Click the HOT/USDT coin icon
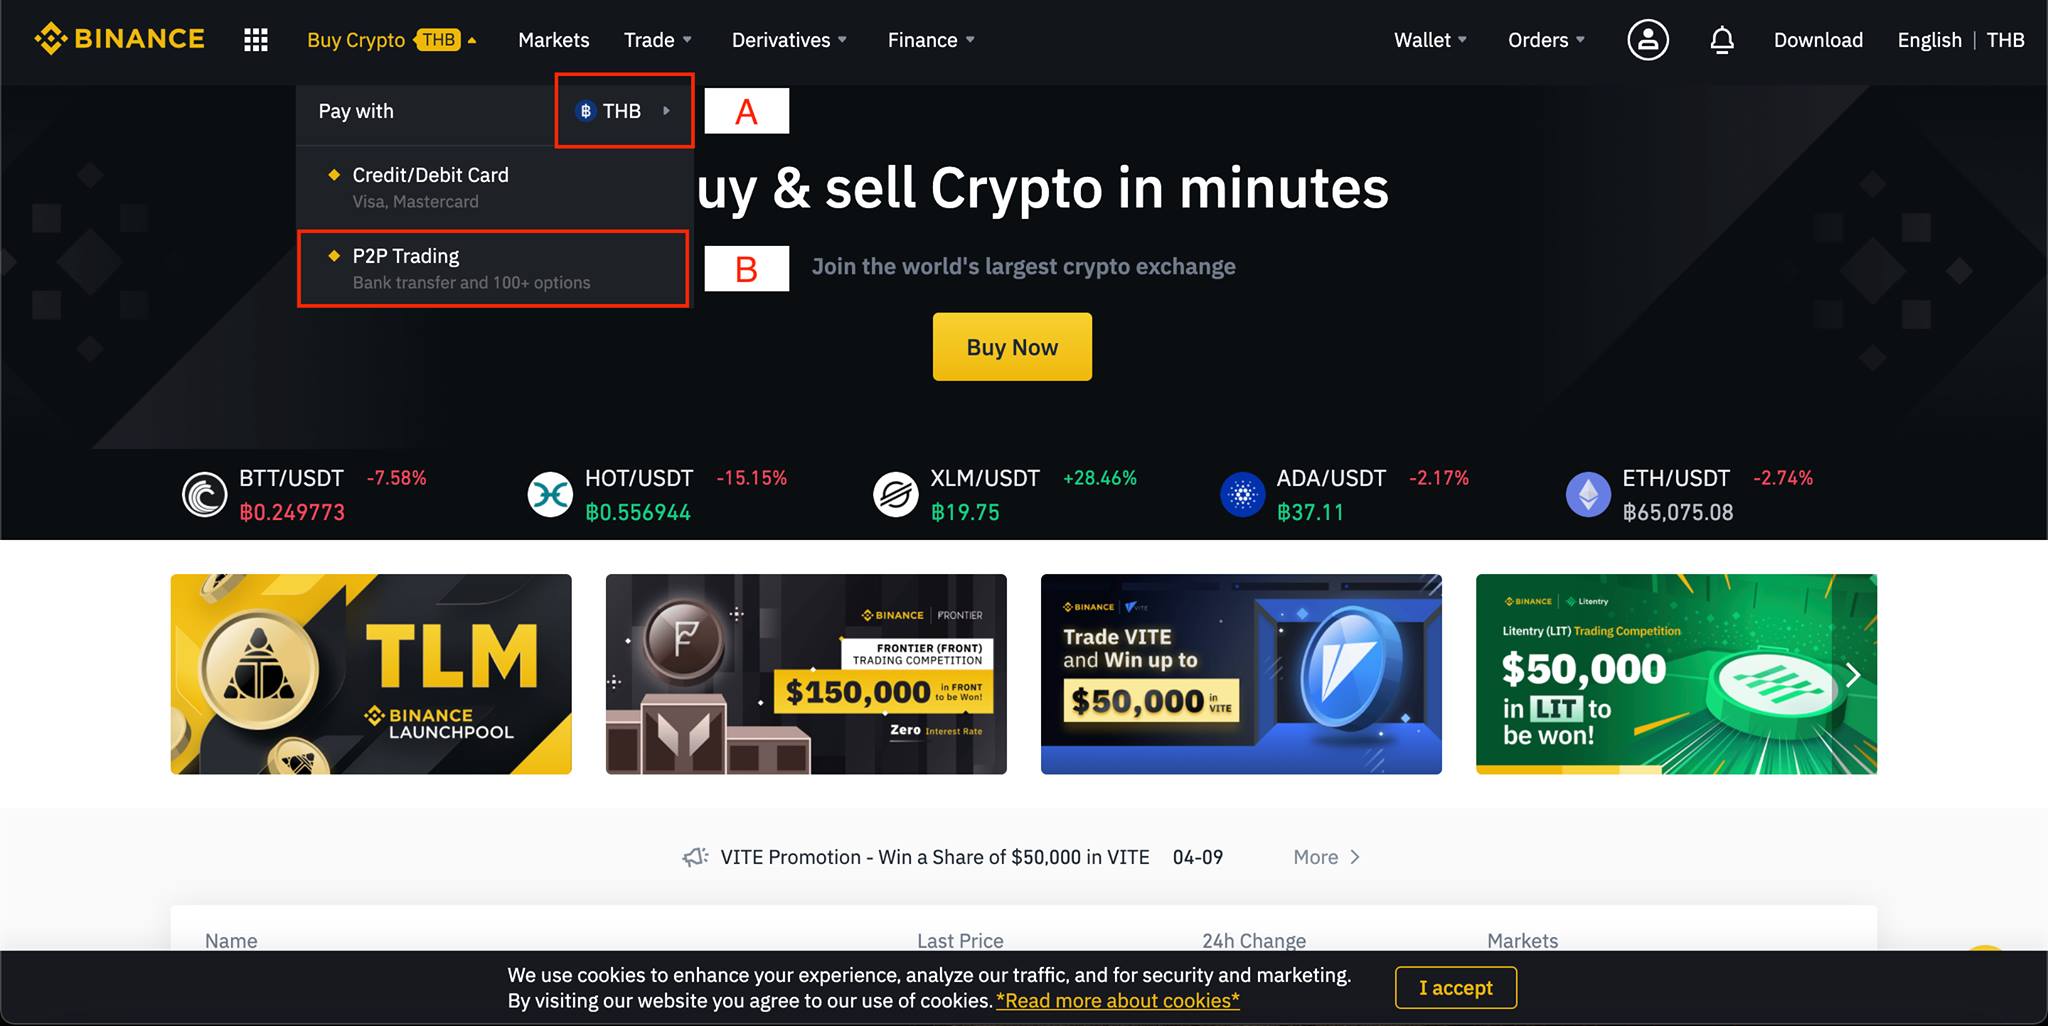Viewport: 2048px width, 1026px height. (x=550, y=494)
